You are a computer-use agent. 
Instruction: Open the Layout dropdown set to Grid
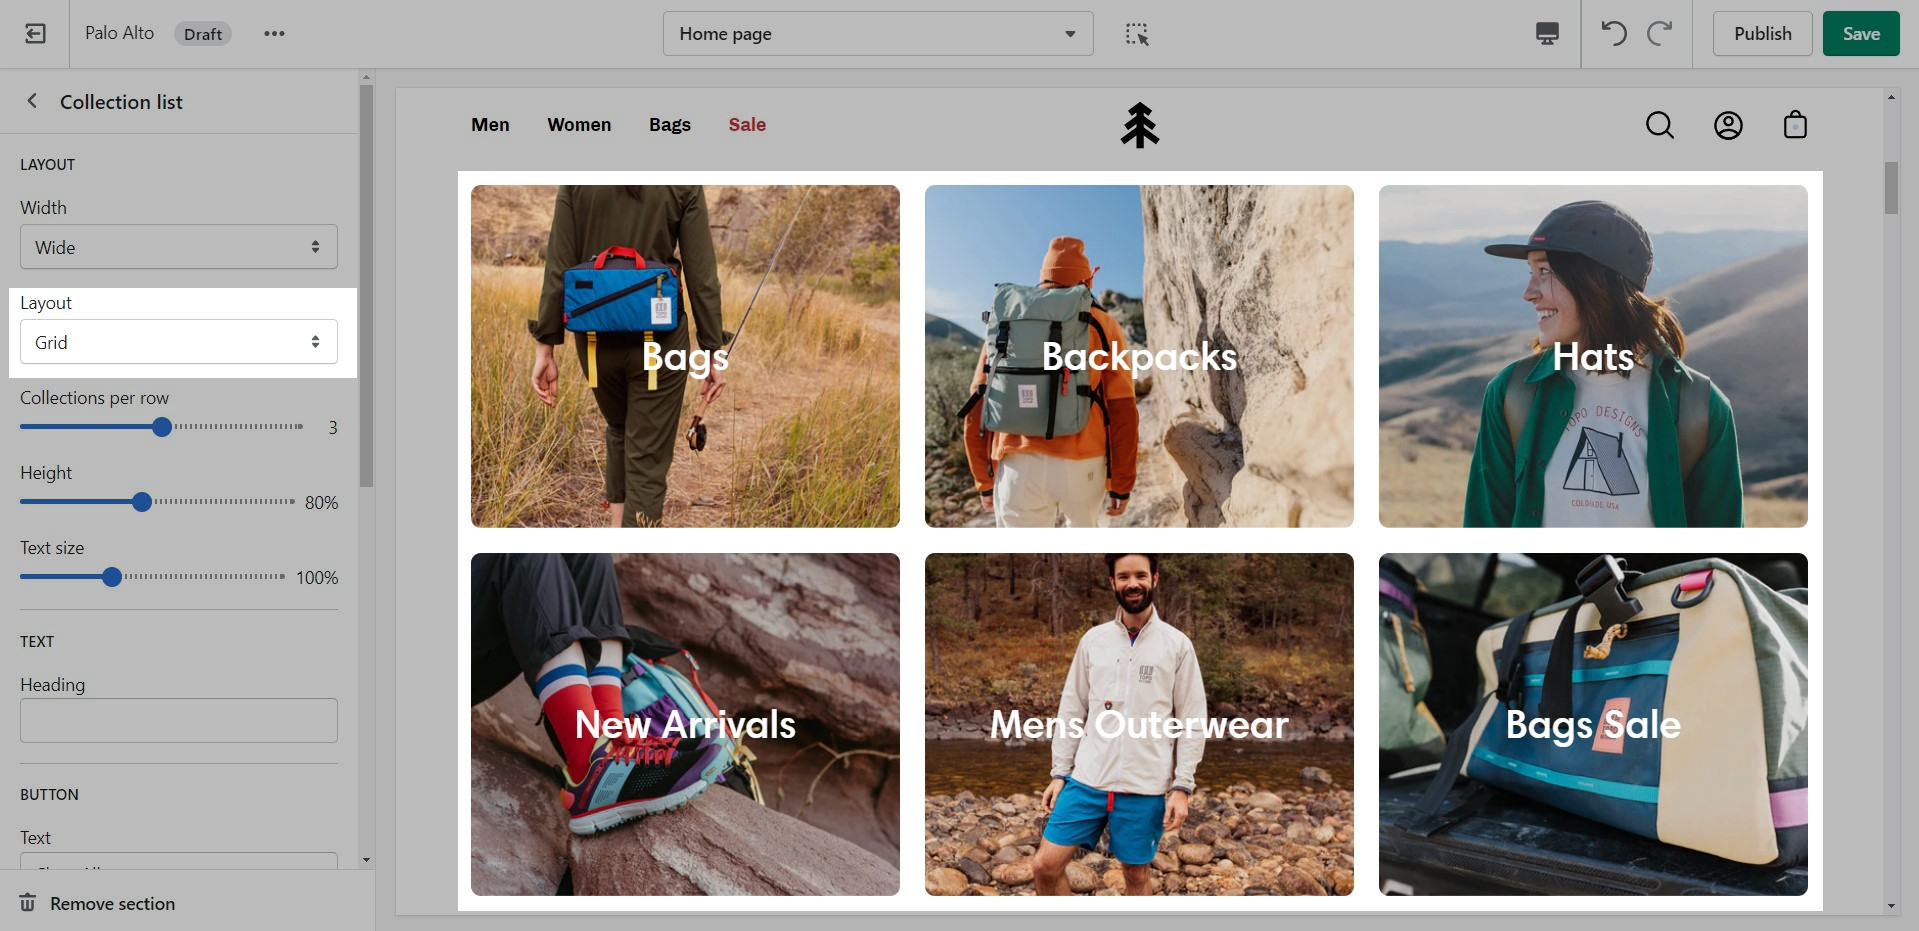pos(179,342)
